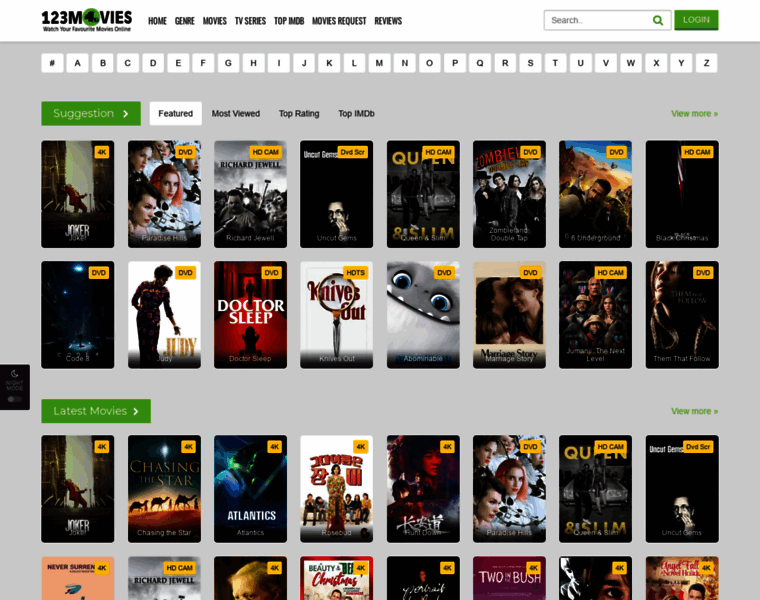
Task: Open Zombieland Double Tap poster
Action: pos(509,194)
